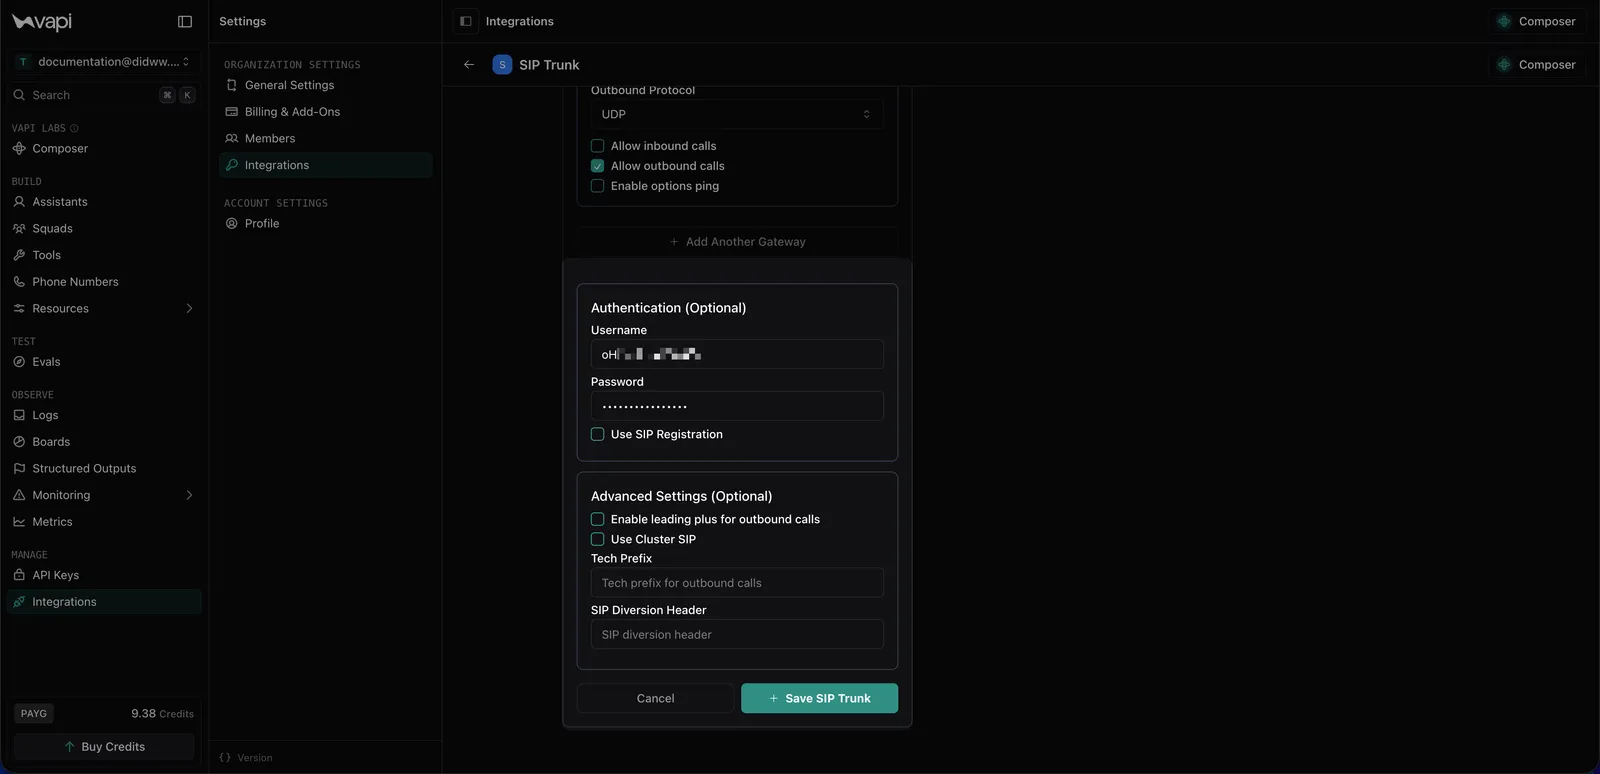Open Billing & Add-Ons settings
1600x774 pixels.
[325, 112]
